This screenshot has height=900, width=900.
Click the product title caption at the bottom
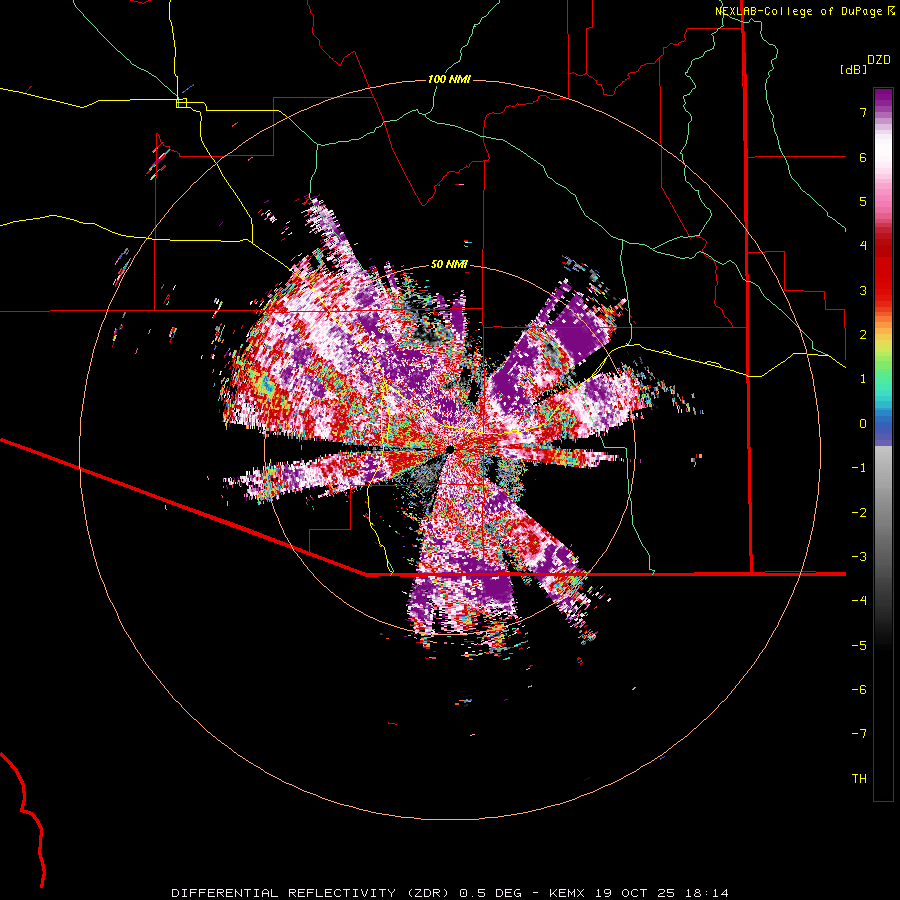[x=450, y=893]
